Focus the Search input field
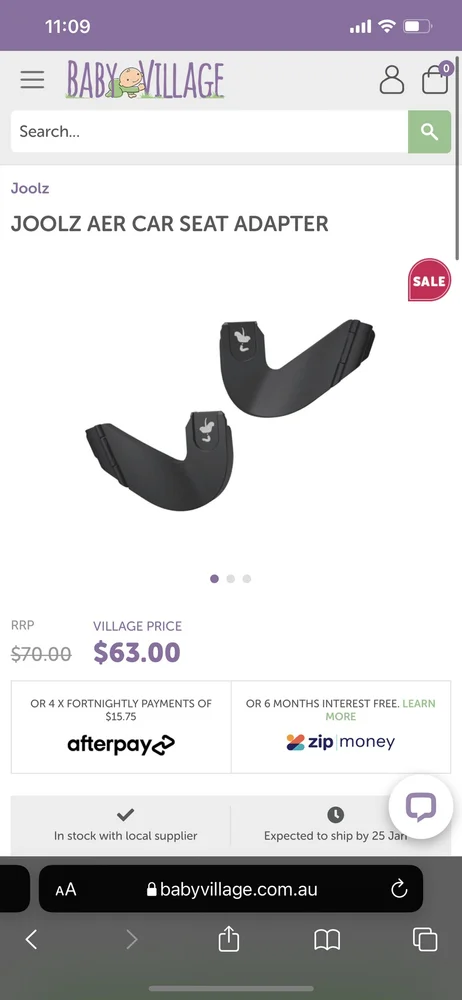The image size is (462, 1000). click(x=209, y=132)
